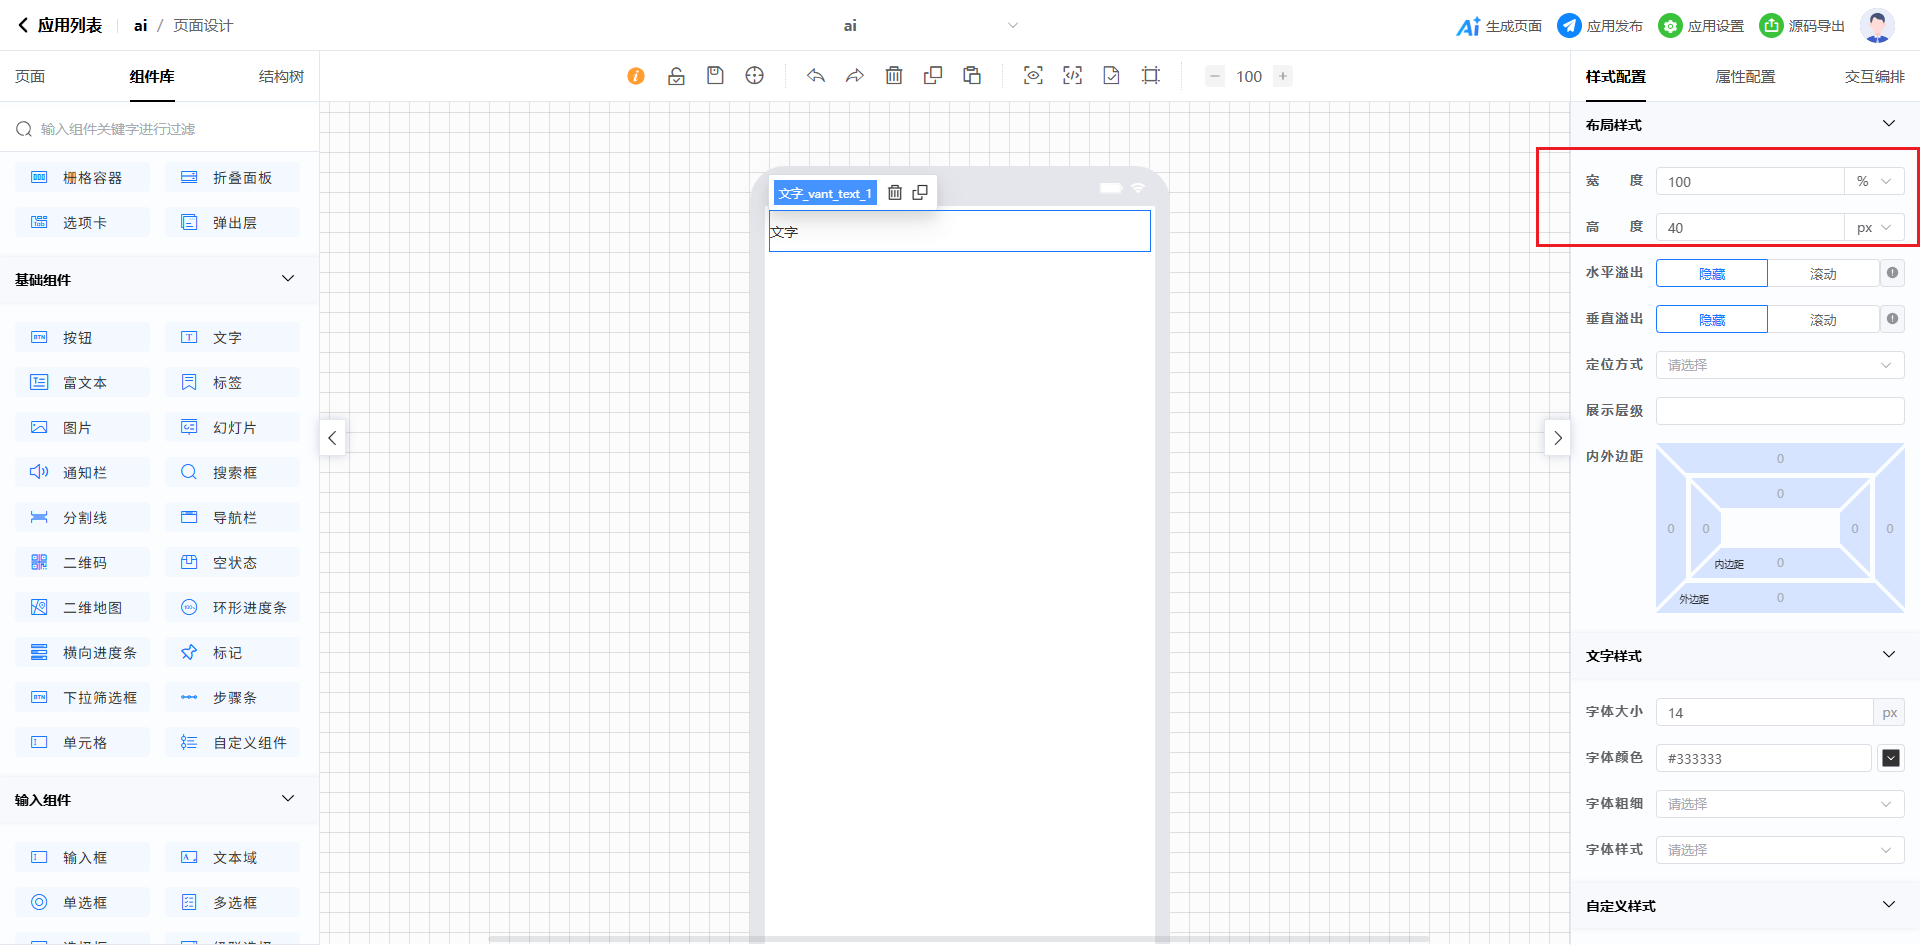Click the paste clipboard icon in the toolbar
This screenshot has height=945, width=1920.
click(972, 76)
